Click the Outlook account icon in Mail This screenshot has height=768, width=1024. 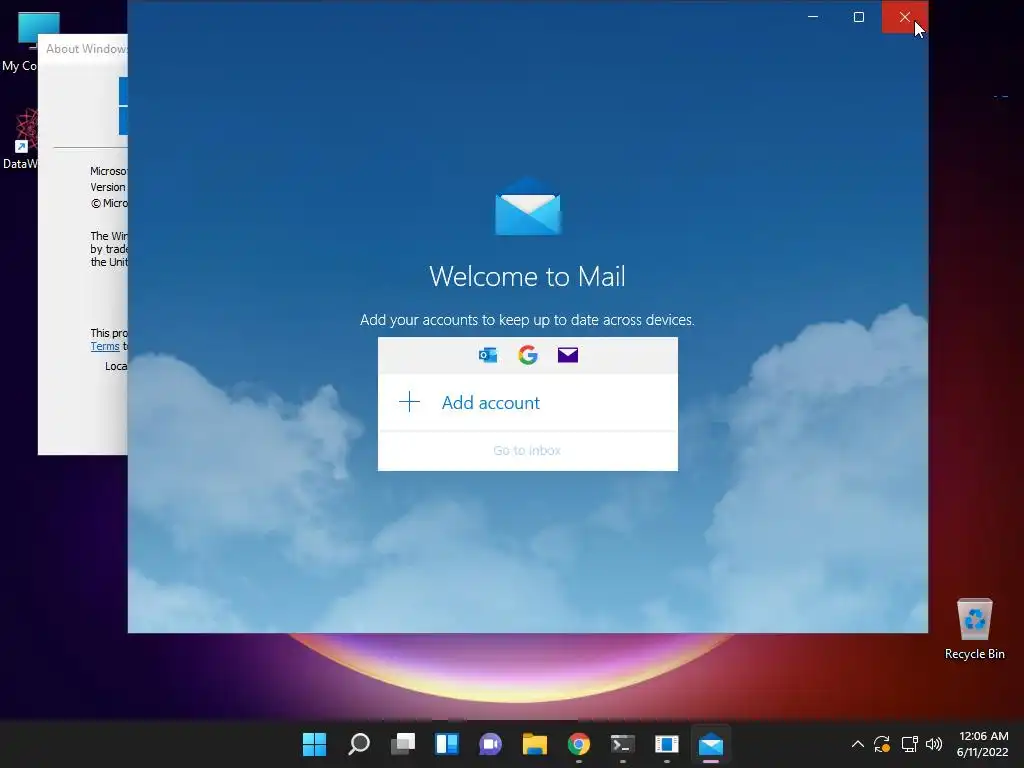tap(488, 355)
